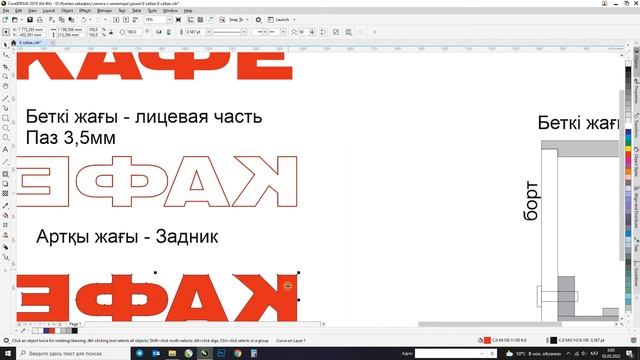Image resolution: width=640 pixels, height=360 pixels.
Task: Click the red fill indicator in status bar
Action: point(487,340)
